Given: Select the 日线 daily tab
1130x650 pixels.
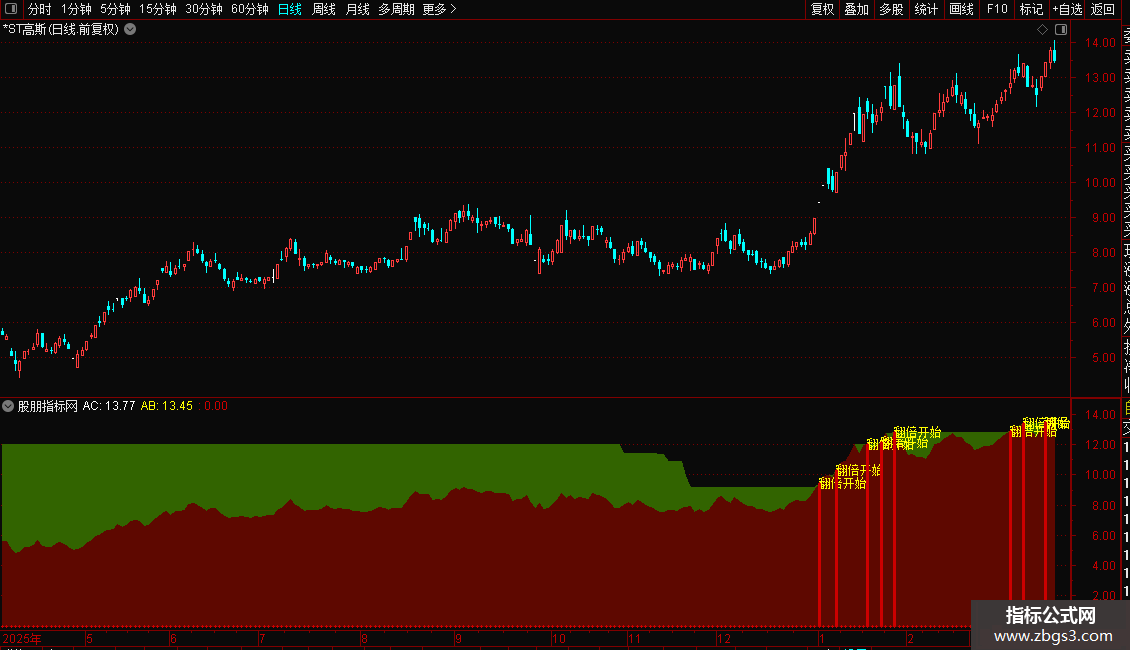Looking at the screenshot, I should (290, 9).
